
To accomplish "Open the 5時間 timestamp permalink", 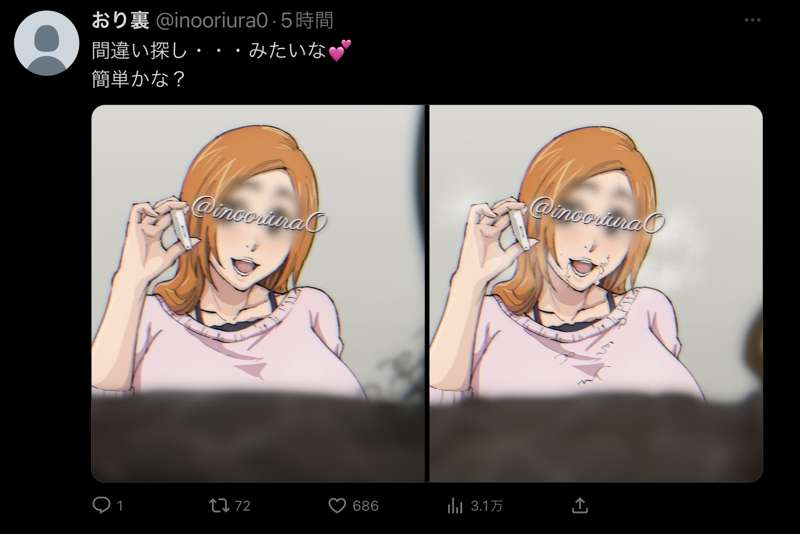I will point(307,20).
